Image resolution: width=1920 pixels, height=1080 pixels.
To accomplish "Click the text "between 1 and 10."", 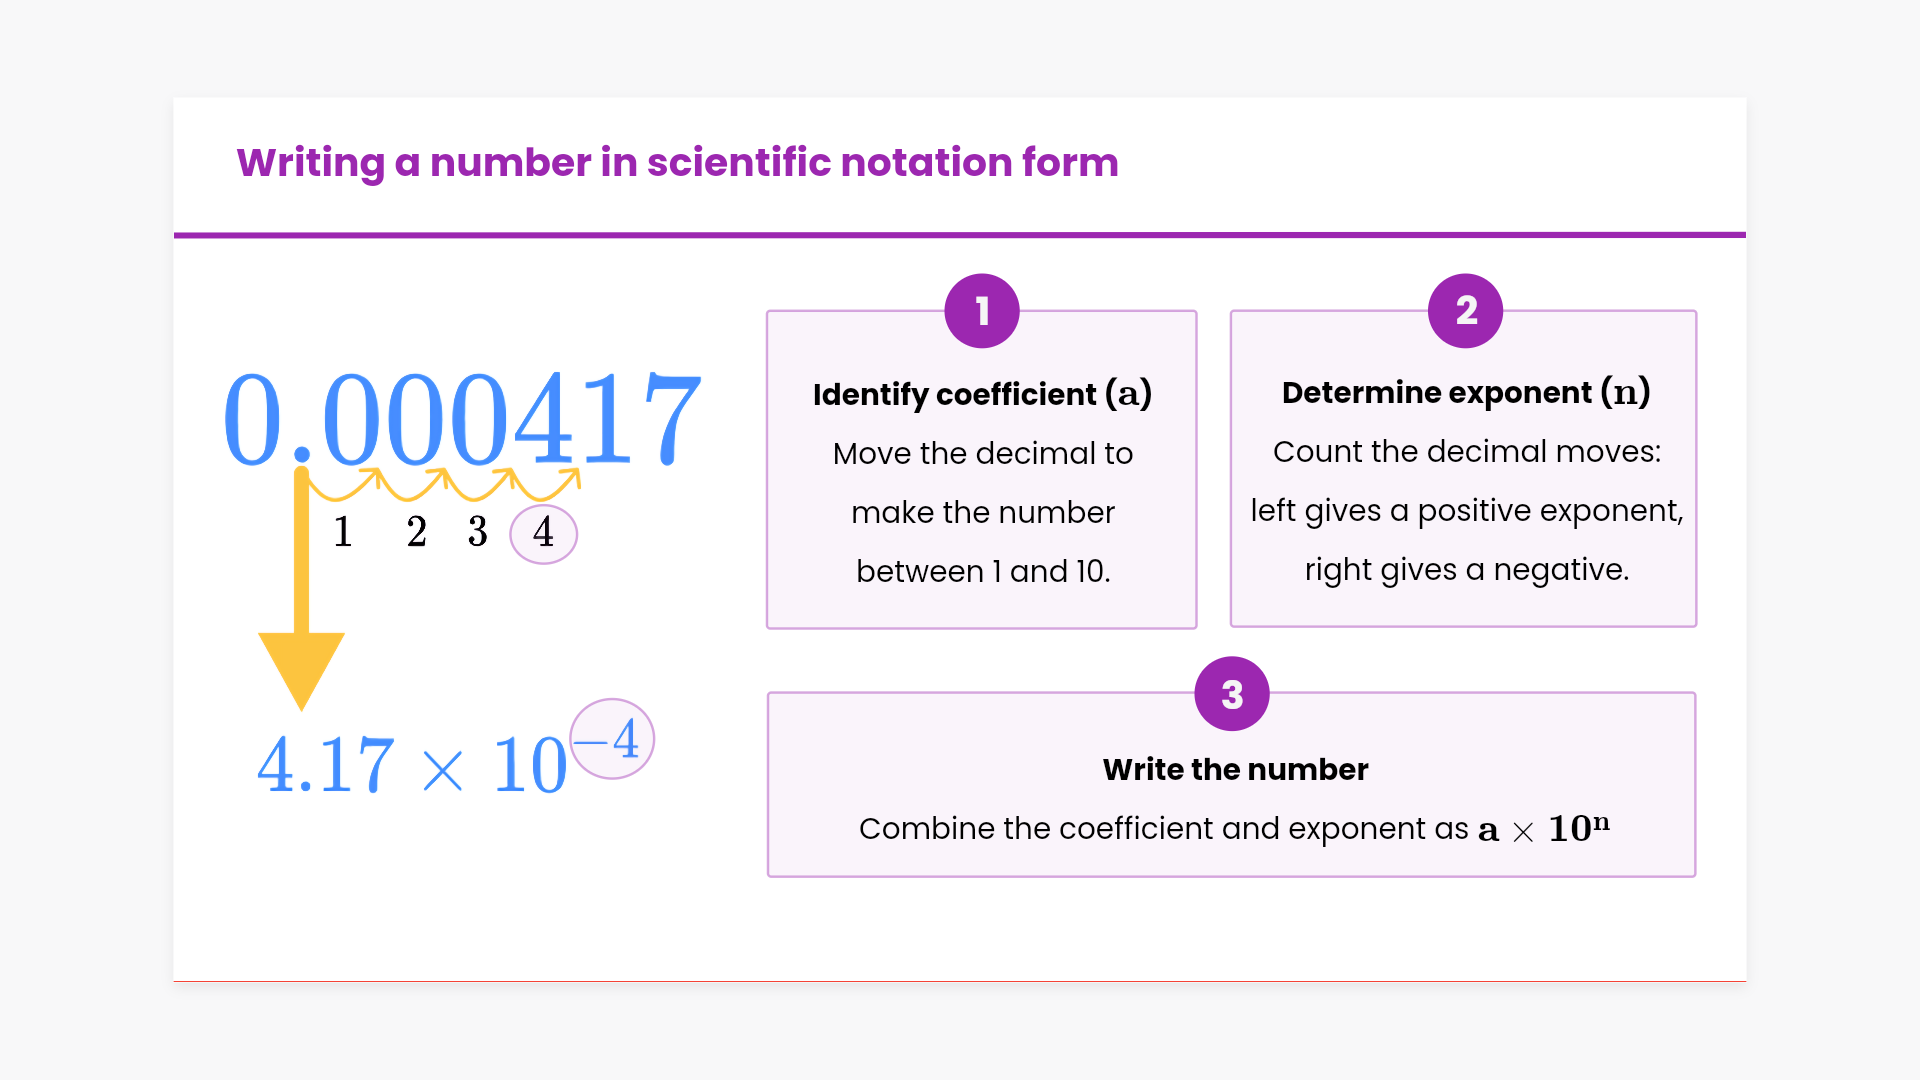I will pyautogui.click(x=983, y=571).
